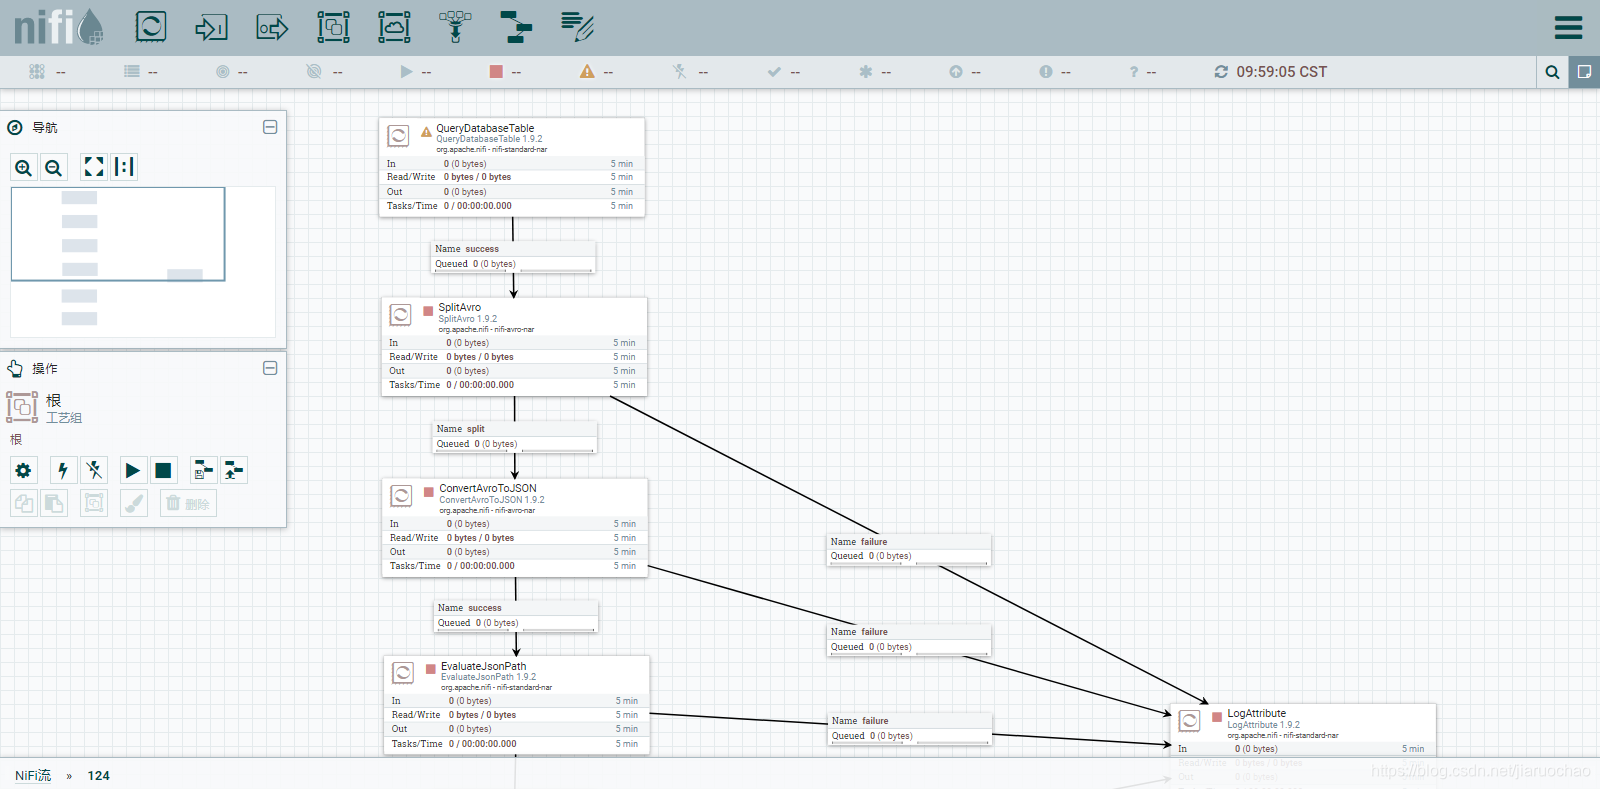Click the disabled components status icon
This screenshot has width=1600, height=789.
pyautogui.click(x=680, y=72)
